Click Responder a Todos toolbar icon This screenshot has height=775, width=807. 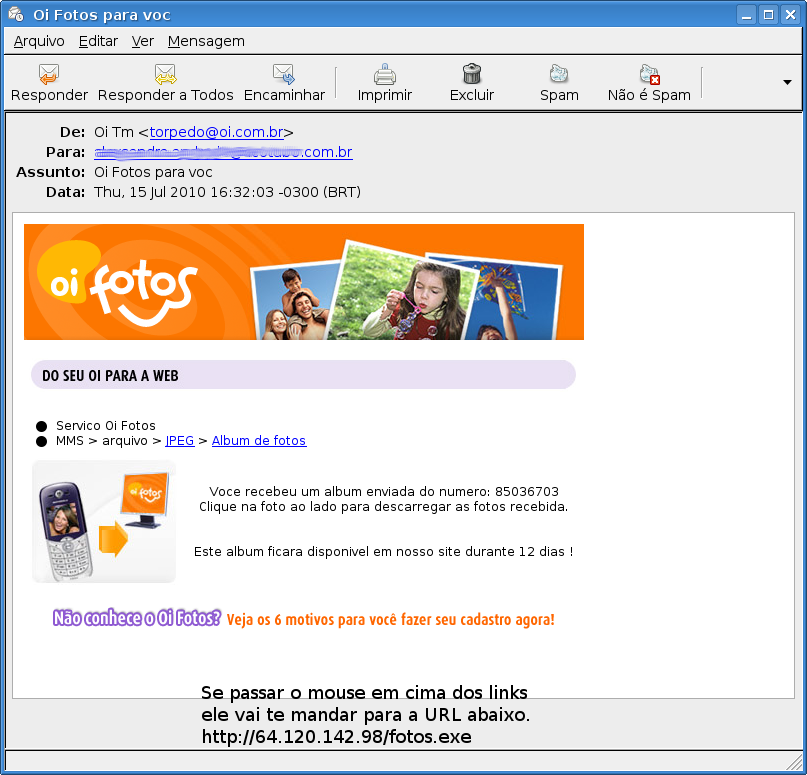tap(165, 74)
